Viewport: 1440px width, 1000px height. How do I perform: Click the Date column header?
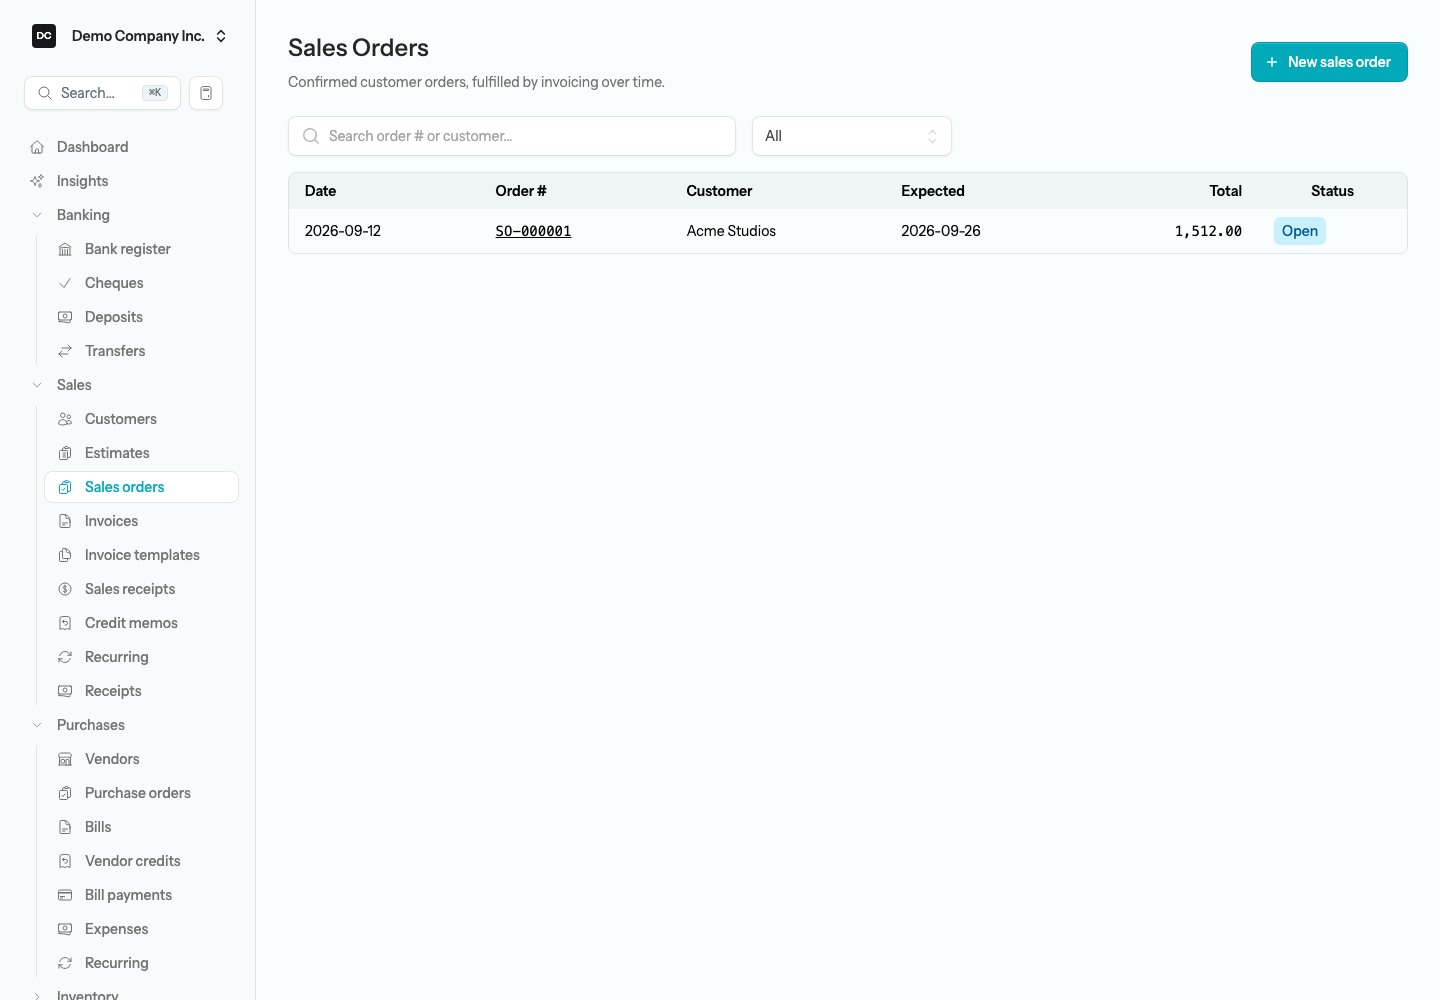[x=320, y=191]
